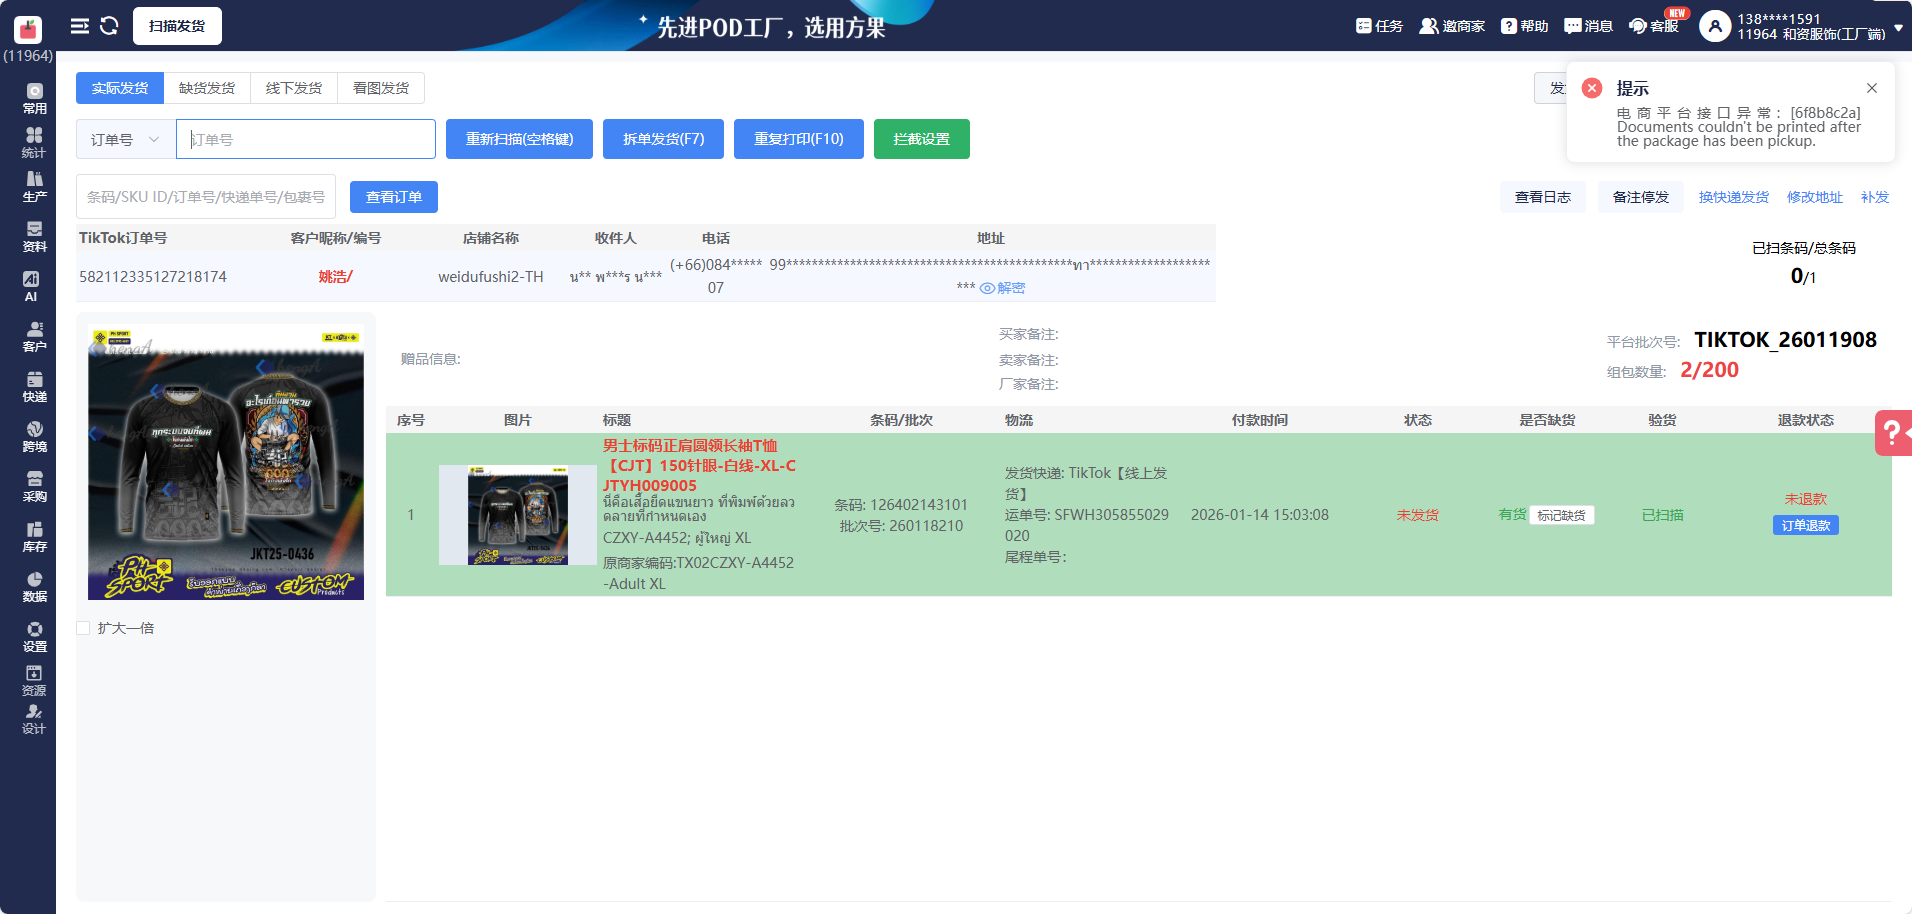
Task: Open 帮助 in the top bar
Action: (x=1524, y=26)
